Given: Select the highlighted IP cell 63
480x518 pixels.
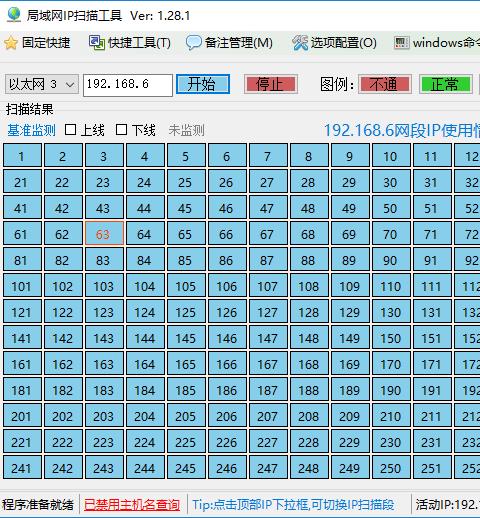Looking at the screenshot, I should point(104,234).
